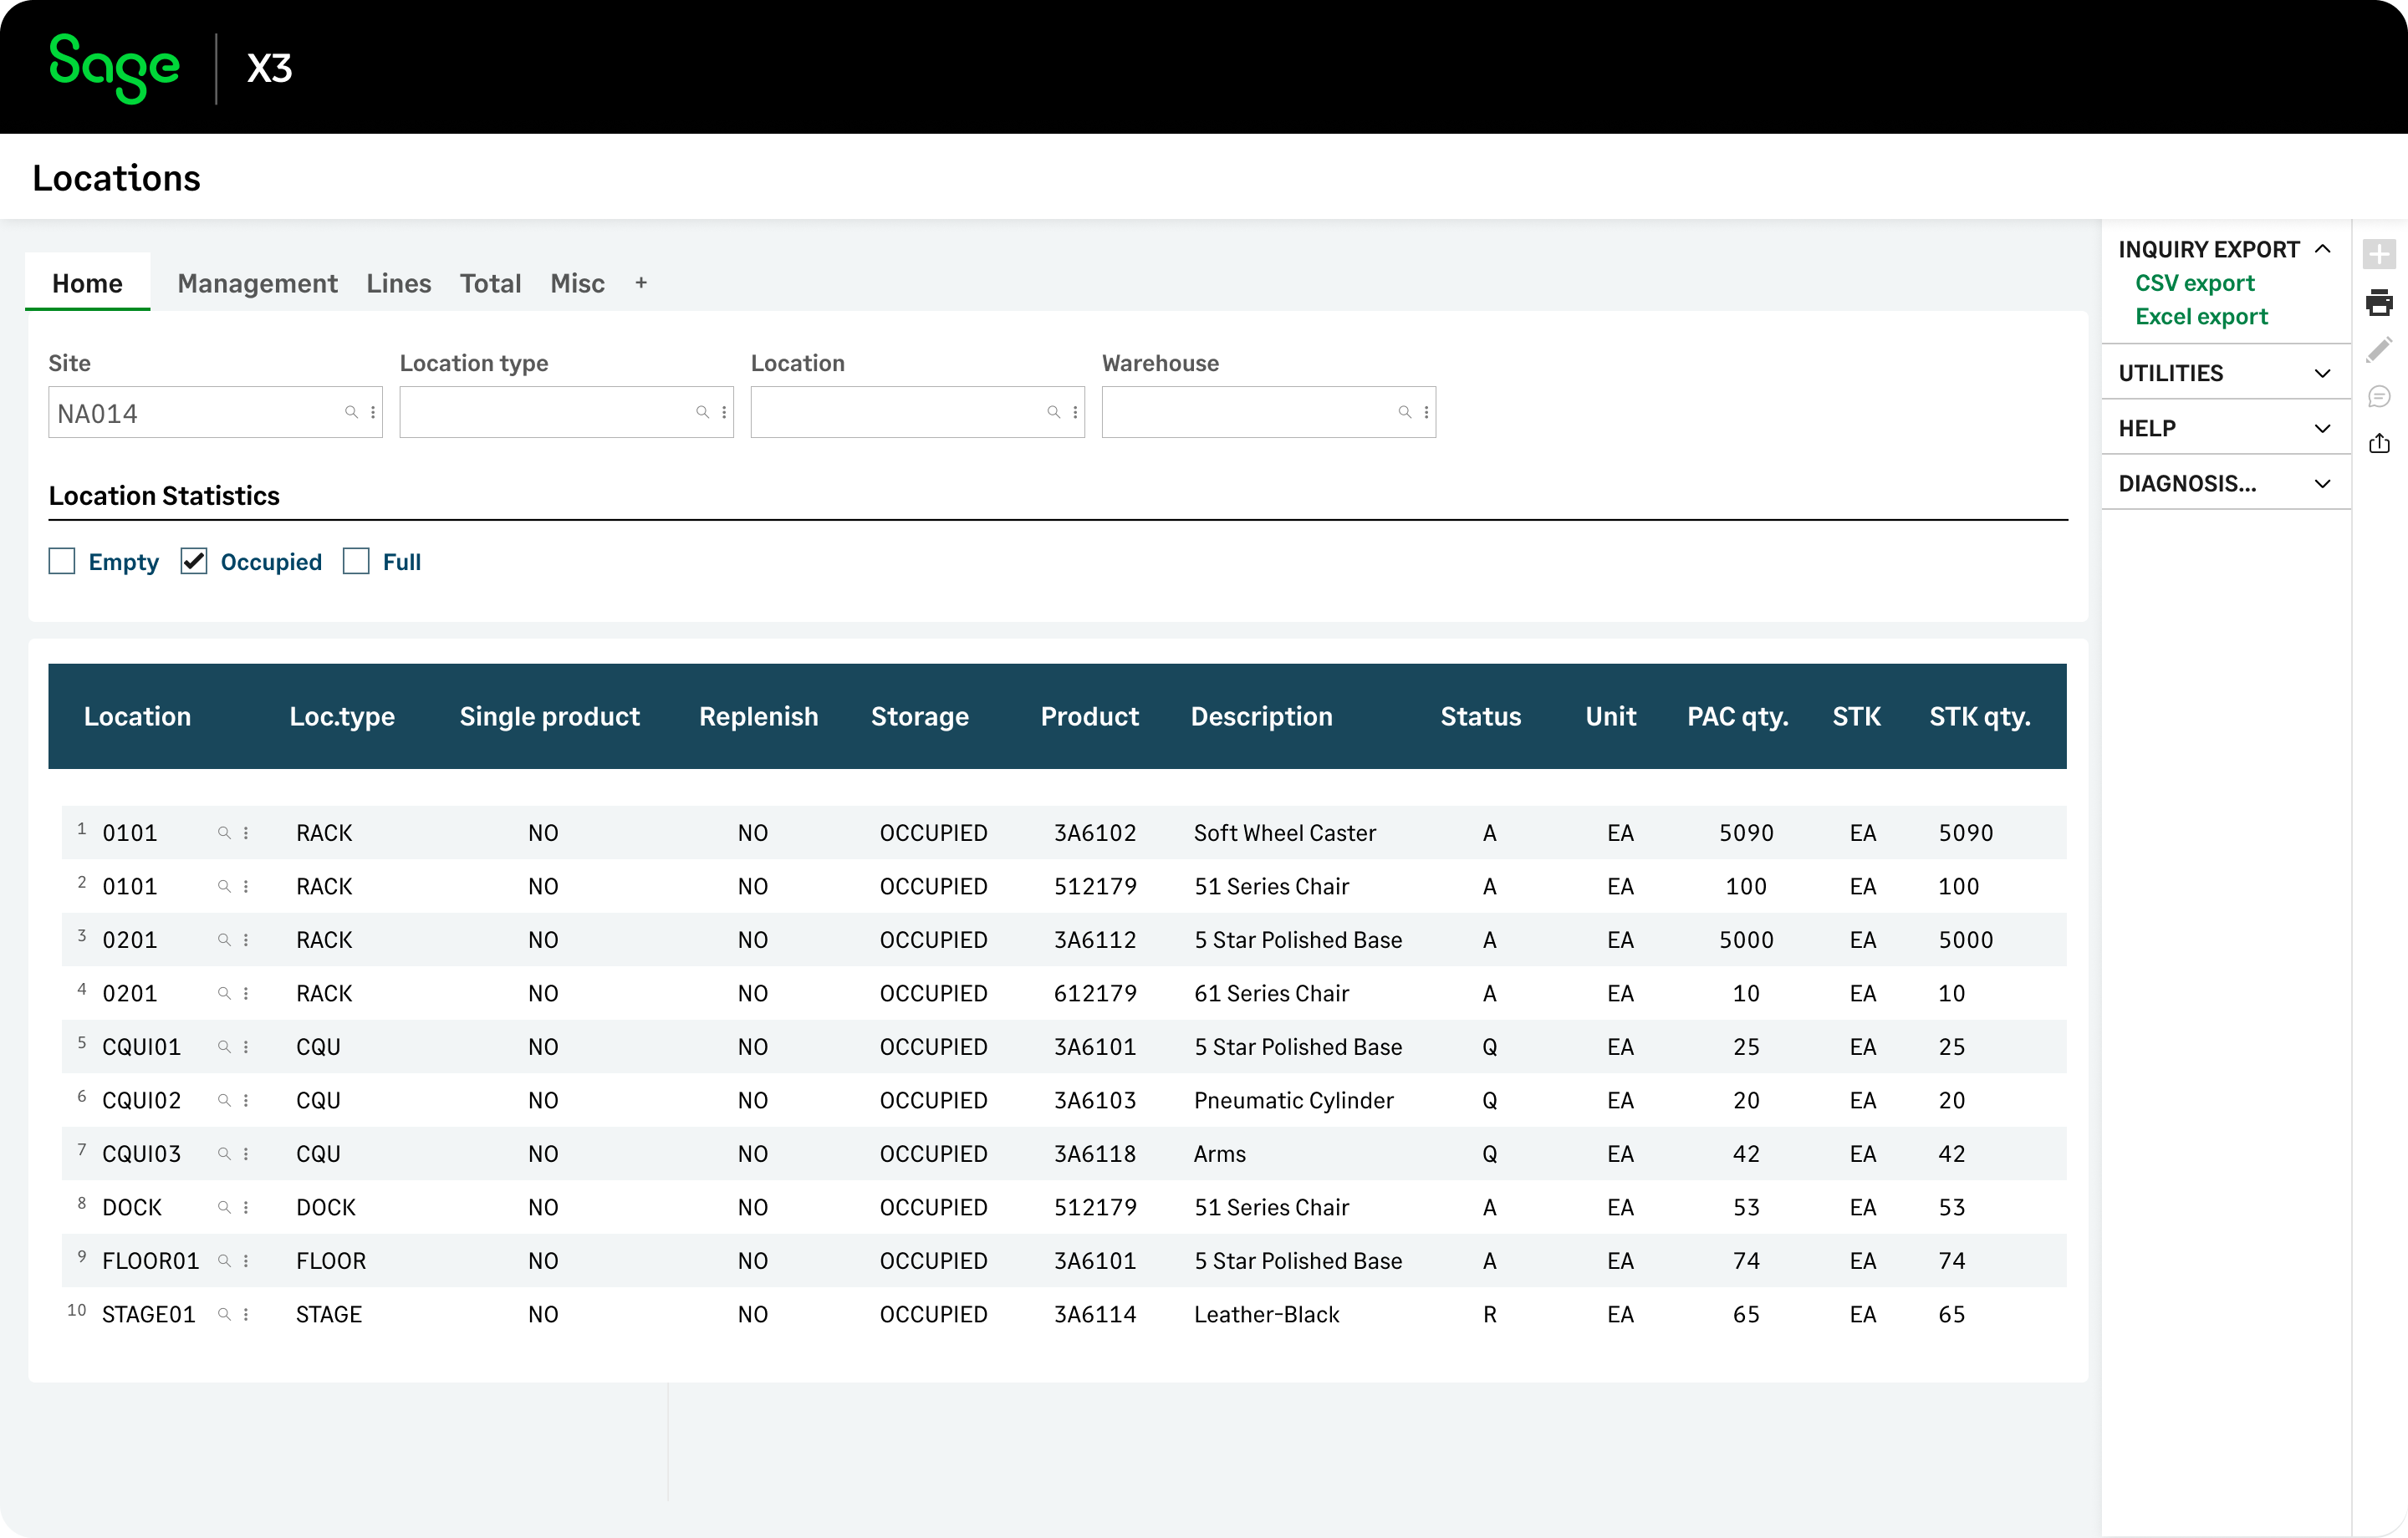Click the Location field search icon
This screenshot has width=2408, height=1538.
pyautogui.click(x=1053, y=412)
